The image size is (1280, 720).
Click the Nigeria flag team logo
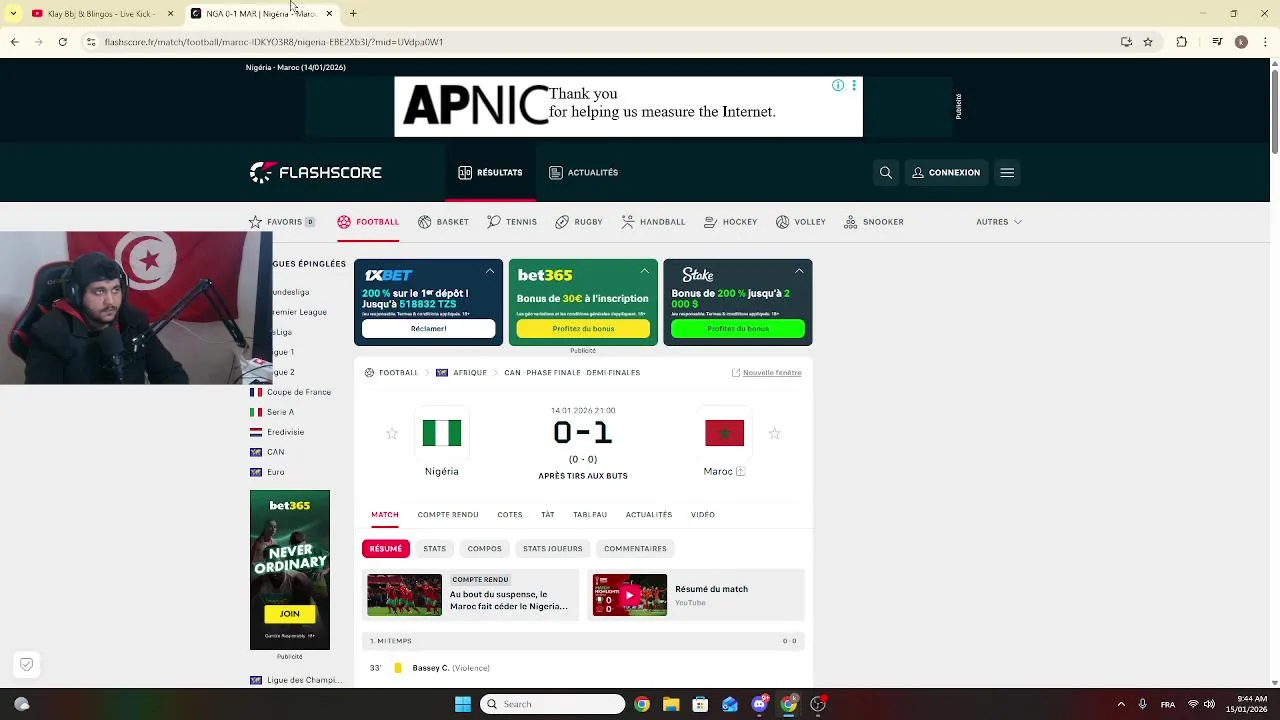pyautogui.click(x=441, y=433)
